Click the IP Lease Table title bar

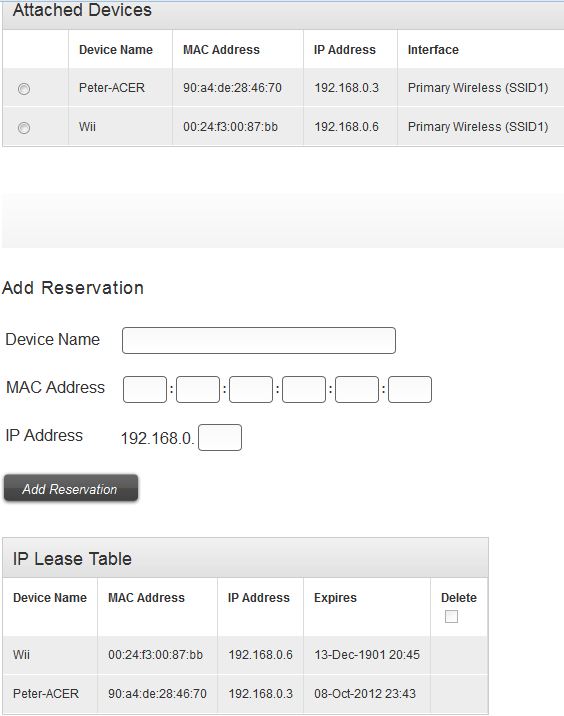[245, 558]
